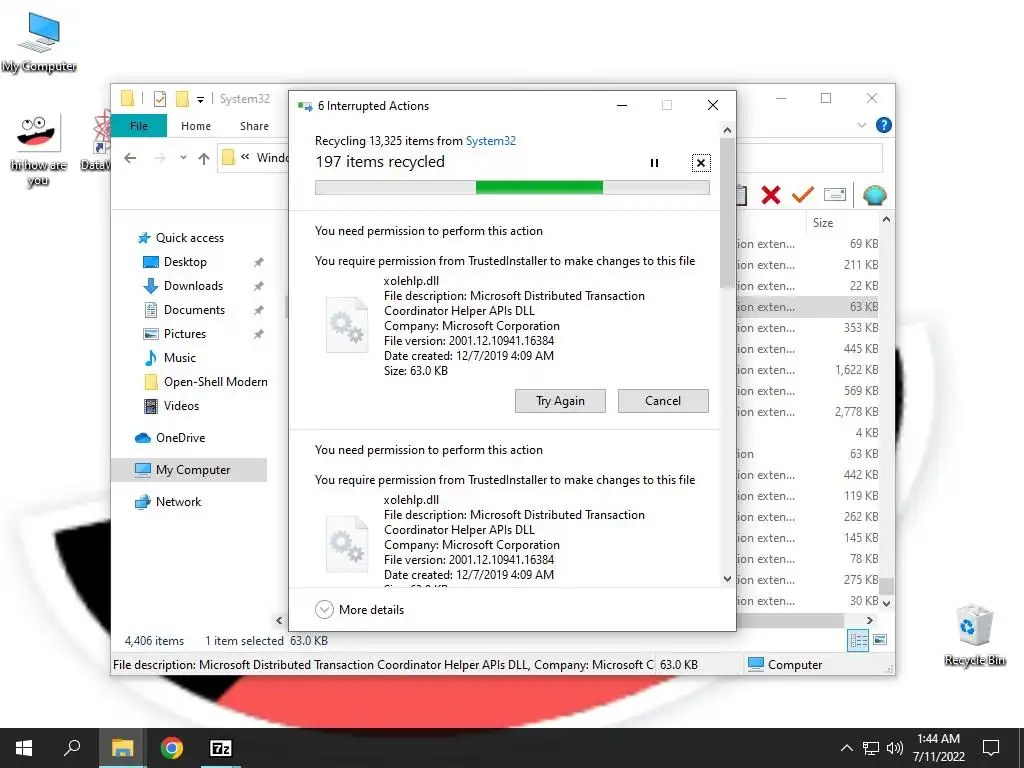
Task: Click the red X delete toolbar icon
Action: point(771,195)
